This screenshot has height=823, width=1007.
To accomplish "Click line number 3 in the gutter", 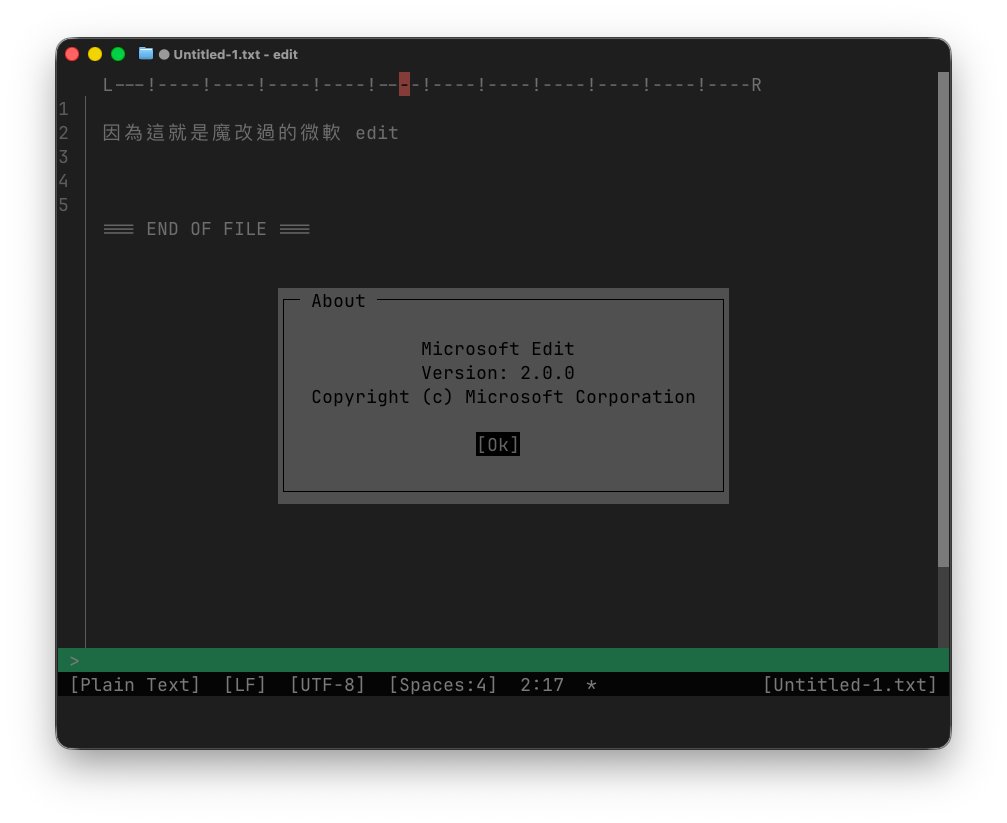I will click(x=64, y=157).
